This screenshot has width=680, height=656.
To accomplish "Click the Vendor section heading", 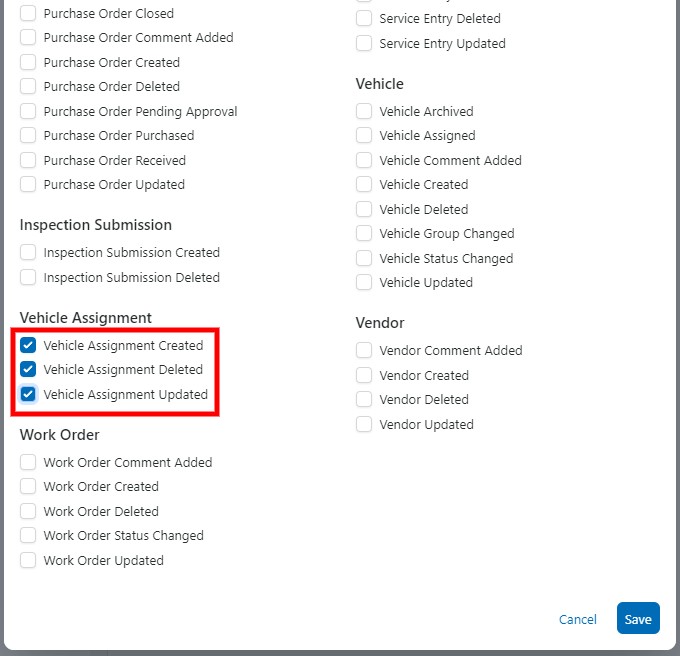I will [x=380, y=323].
